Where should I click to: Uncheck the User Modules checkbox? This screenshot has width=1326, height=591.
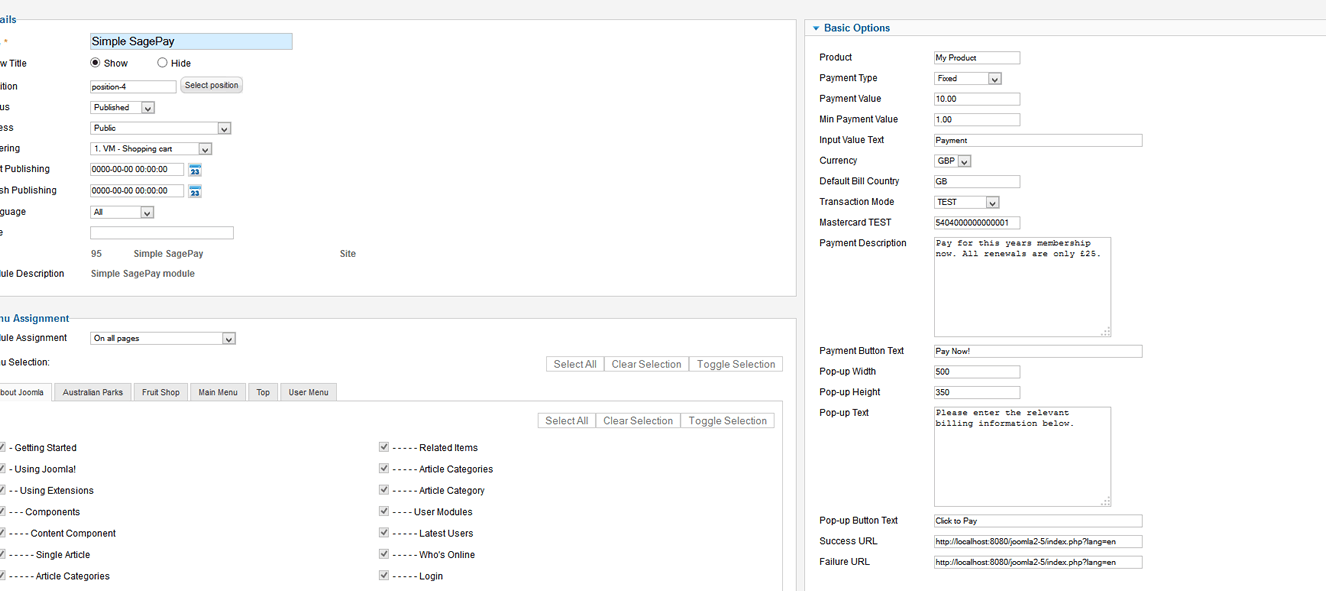pyautogui.click(x=384, y=511)
